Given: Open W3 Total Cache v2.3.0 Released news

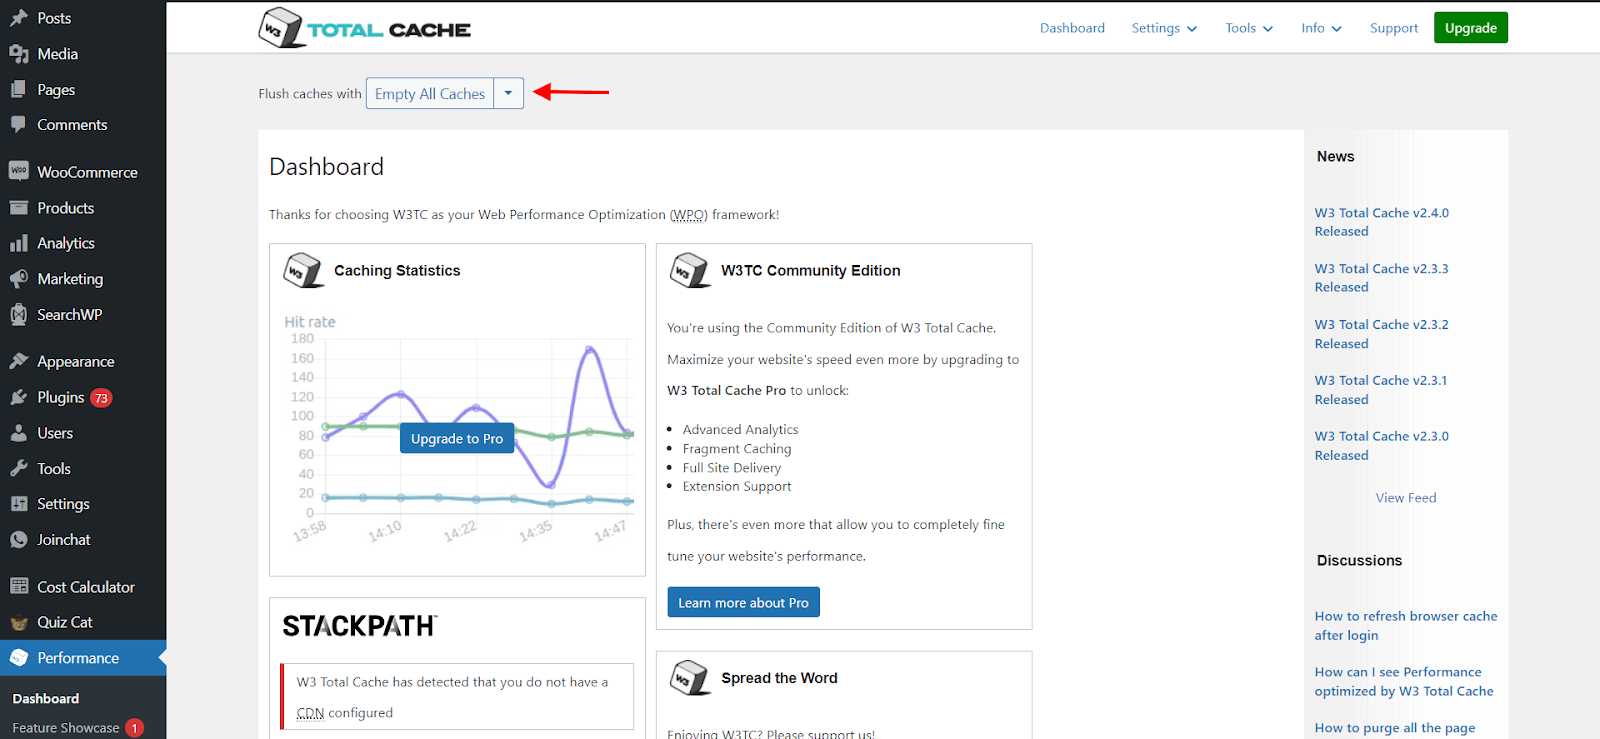Looking at the screenshot, I should (x=1381, y=446).
